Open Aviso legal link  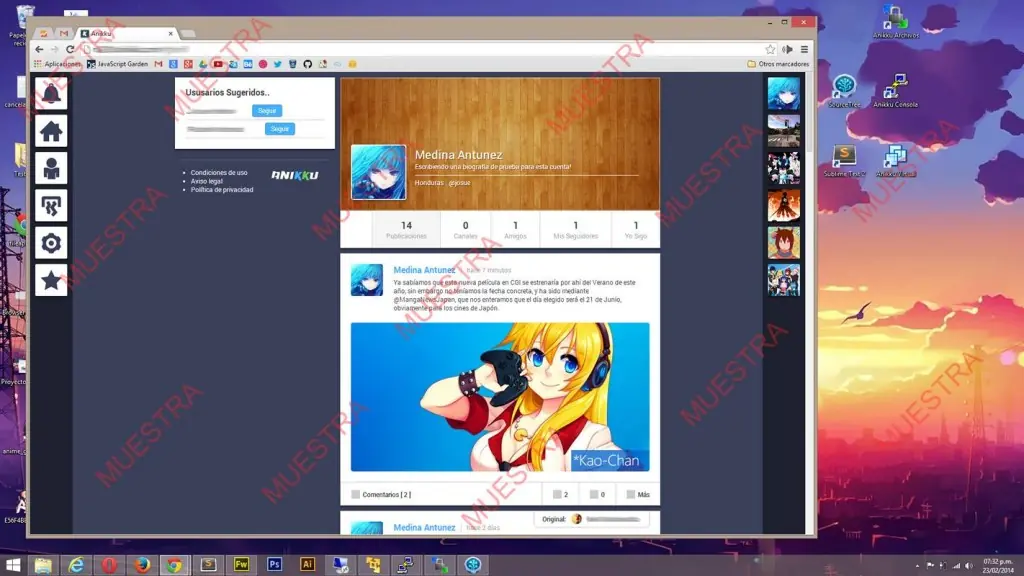click(x=206, y=181)
